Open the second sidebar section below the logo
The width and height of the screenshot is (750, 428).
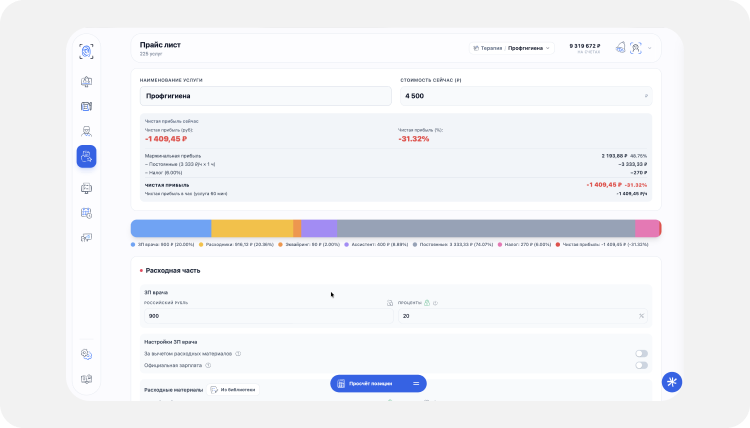point(86,107)
